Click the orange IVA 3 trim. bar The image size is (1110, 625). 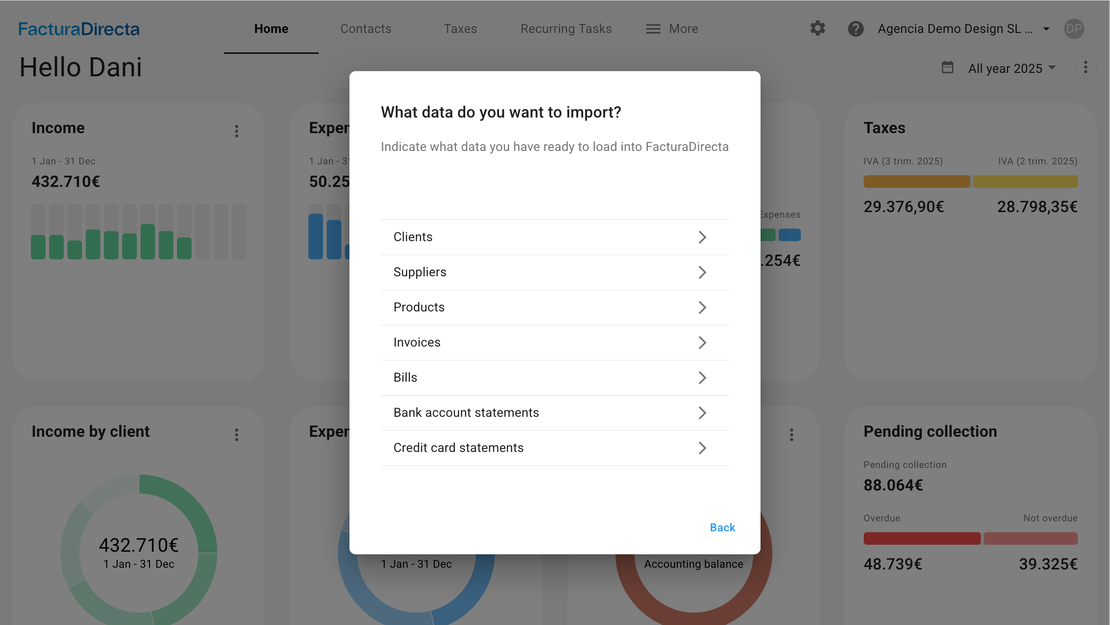[916, 182]
